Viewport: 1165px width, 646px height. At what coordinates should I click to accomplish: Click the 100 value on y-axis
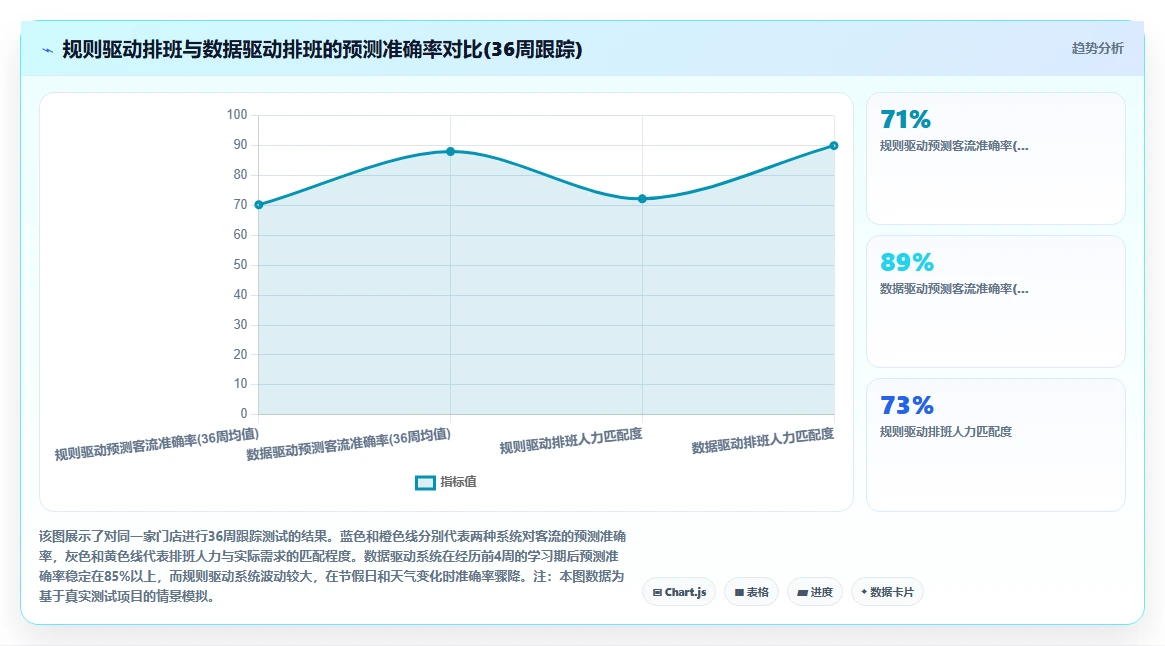pyautogui.click(x=237, y=114)
